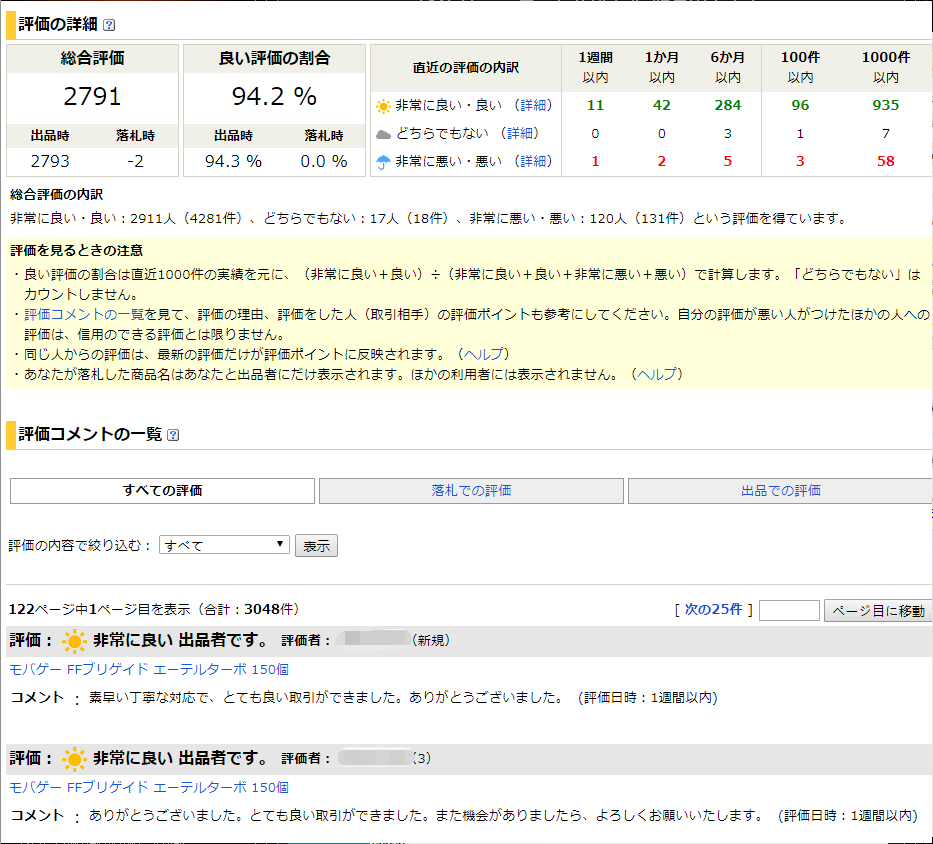Click the 表示 filter button
933x844 pixels.
click(317, 546)
